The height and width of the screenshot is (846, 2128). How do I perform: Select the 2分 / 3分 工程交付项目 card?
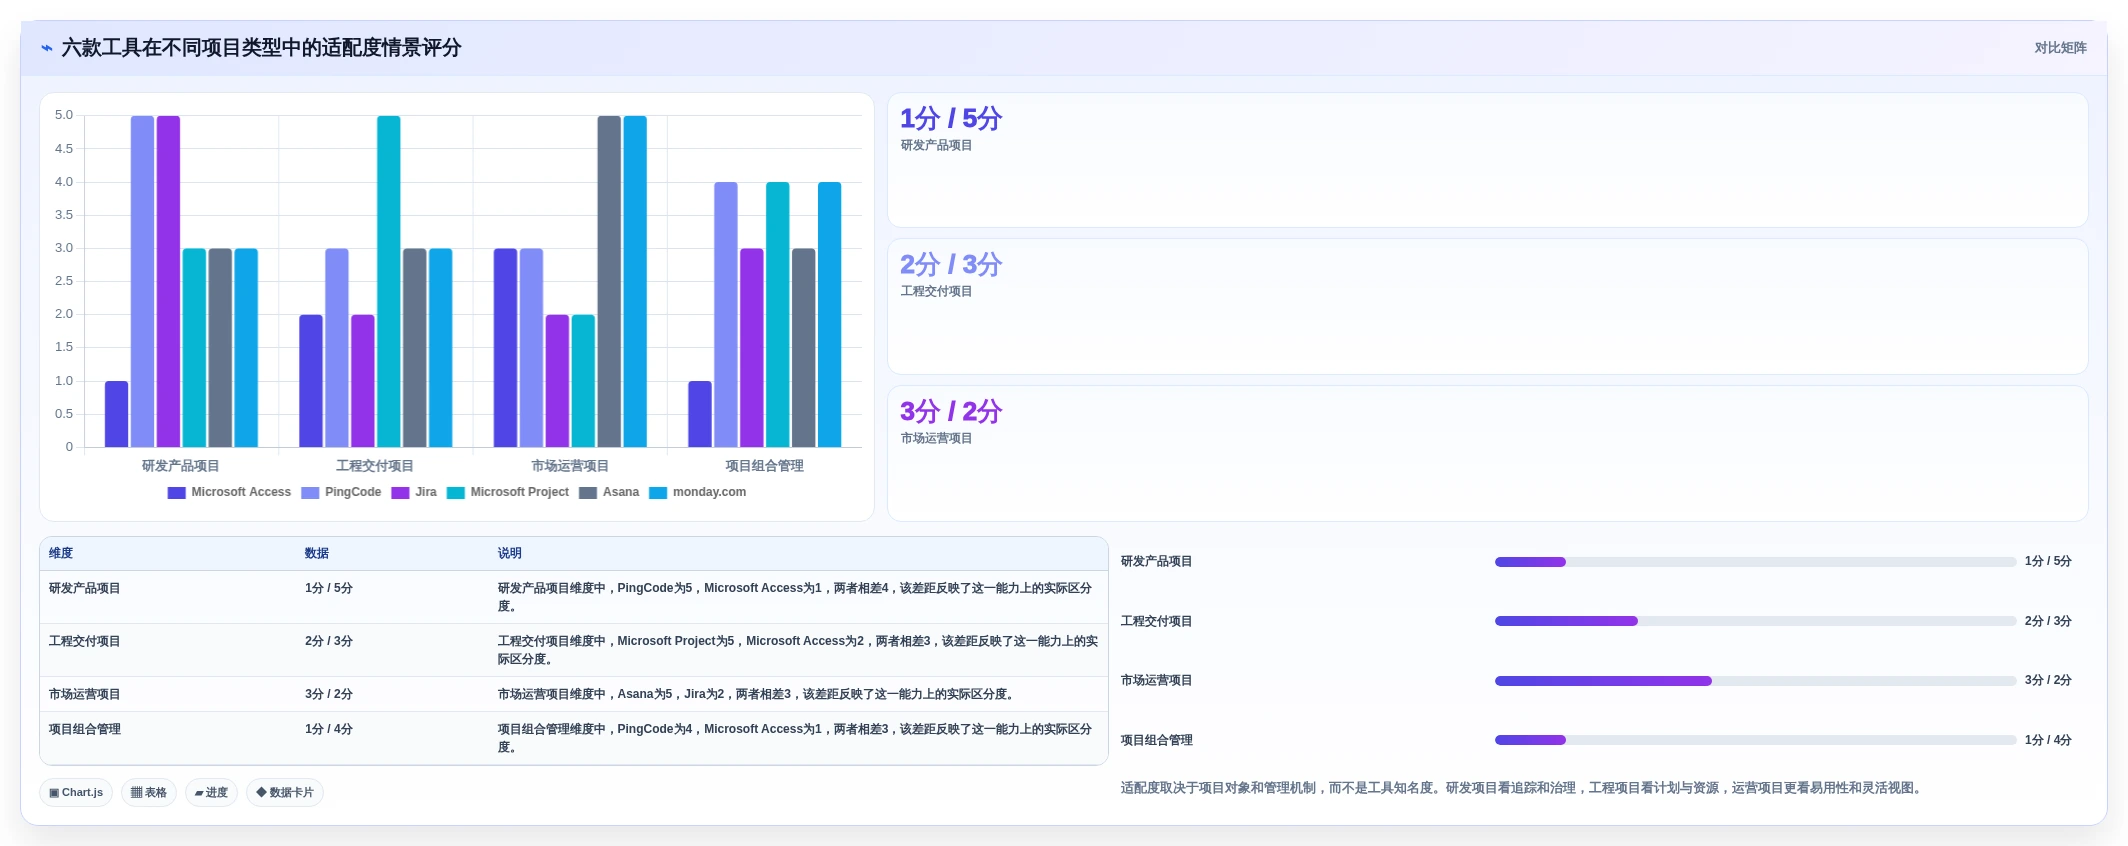(1487, 306)
